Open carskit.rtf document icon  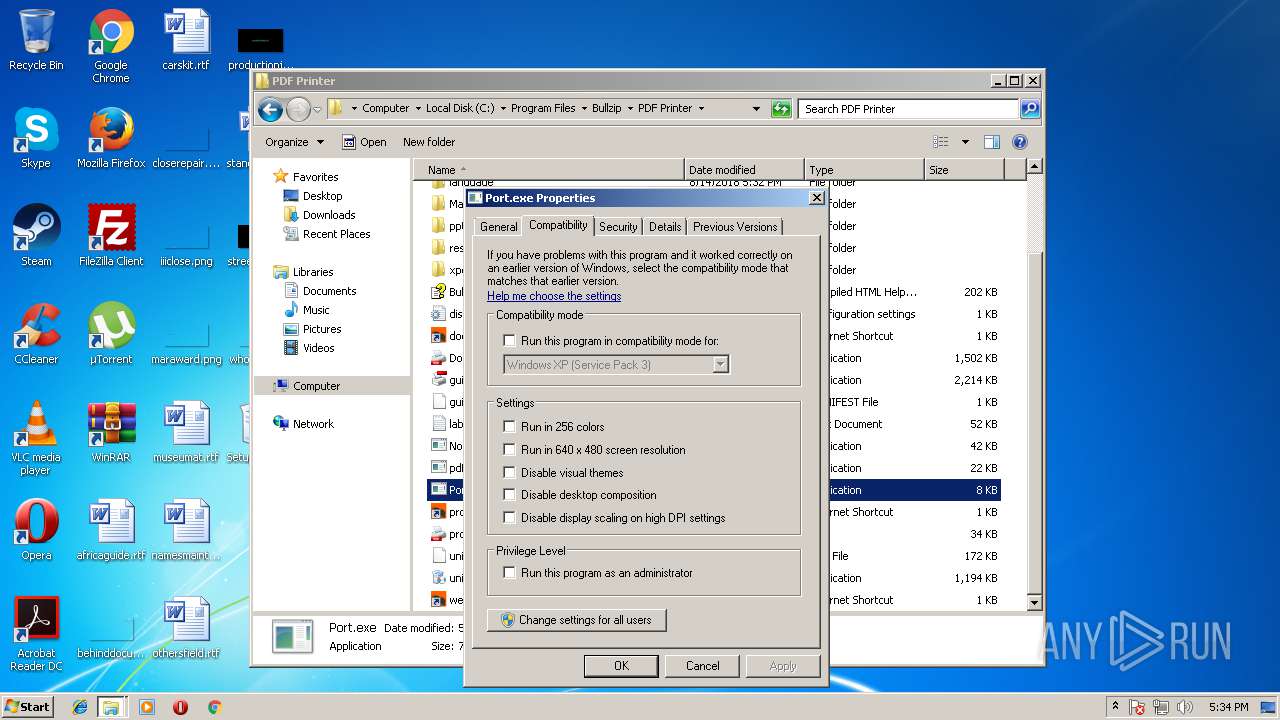[186, 40]
